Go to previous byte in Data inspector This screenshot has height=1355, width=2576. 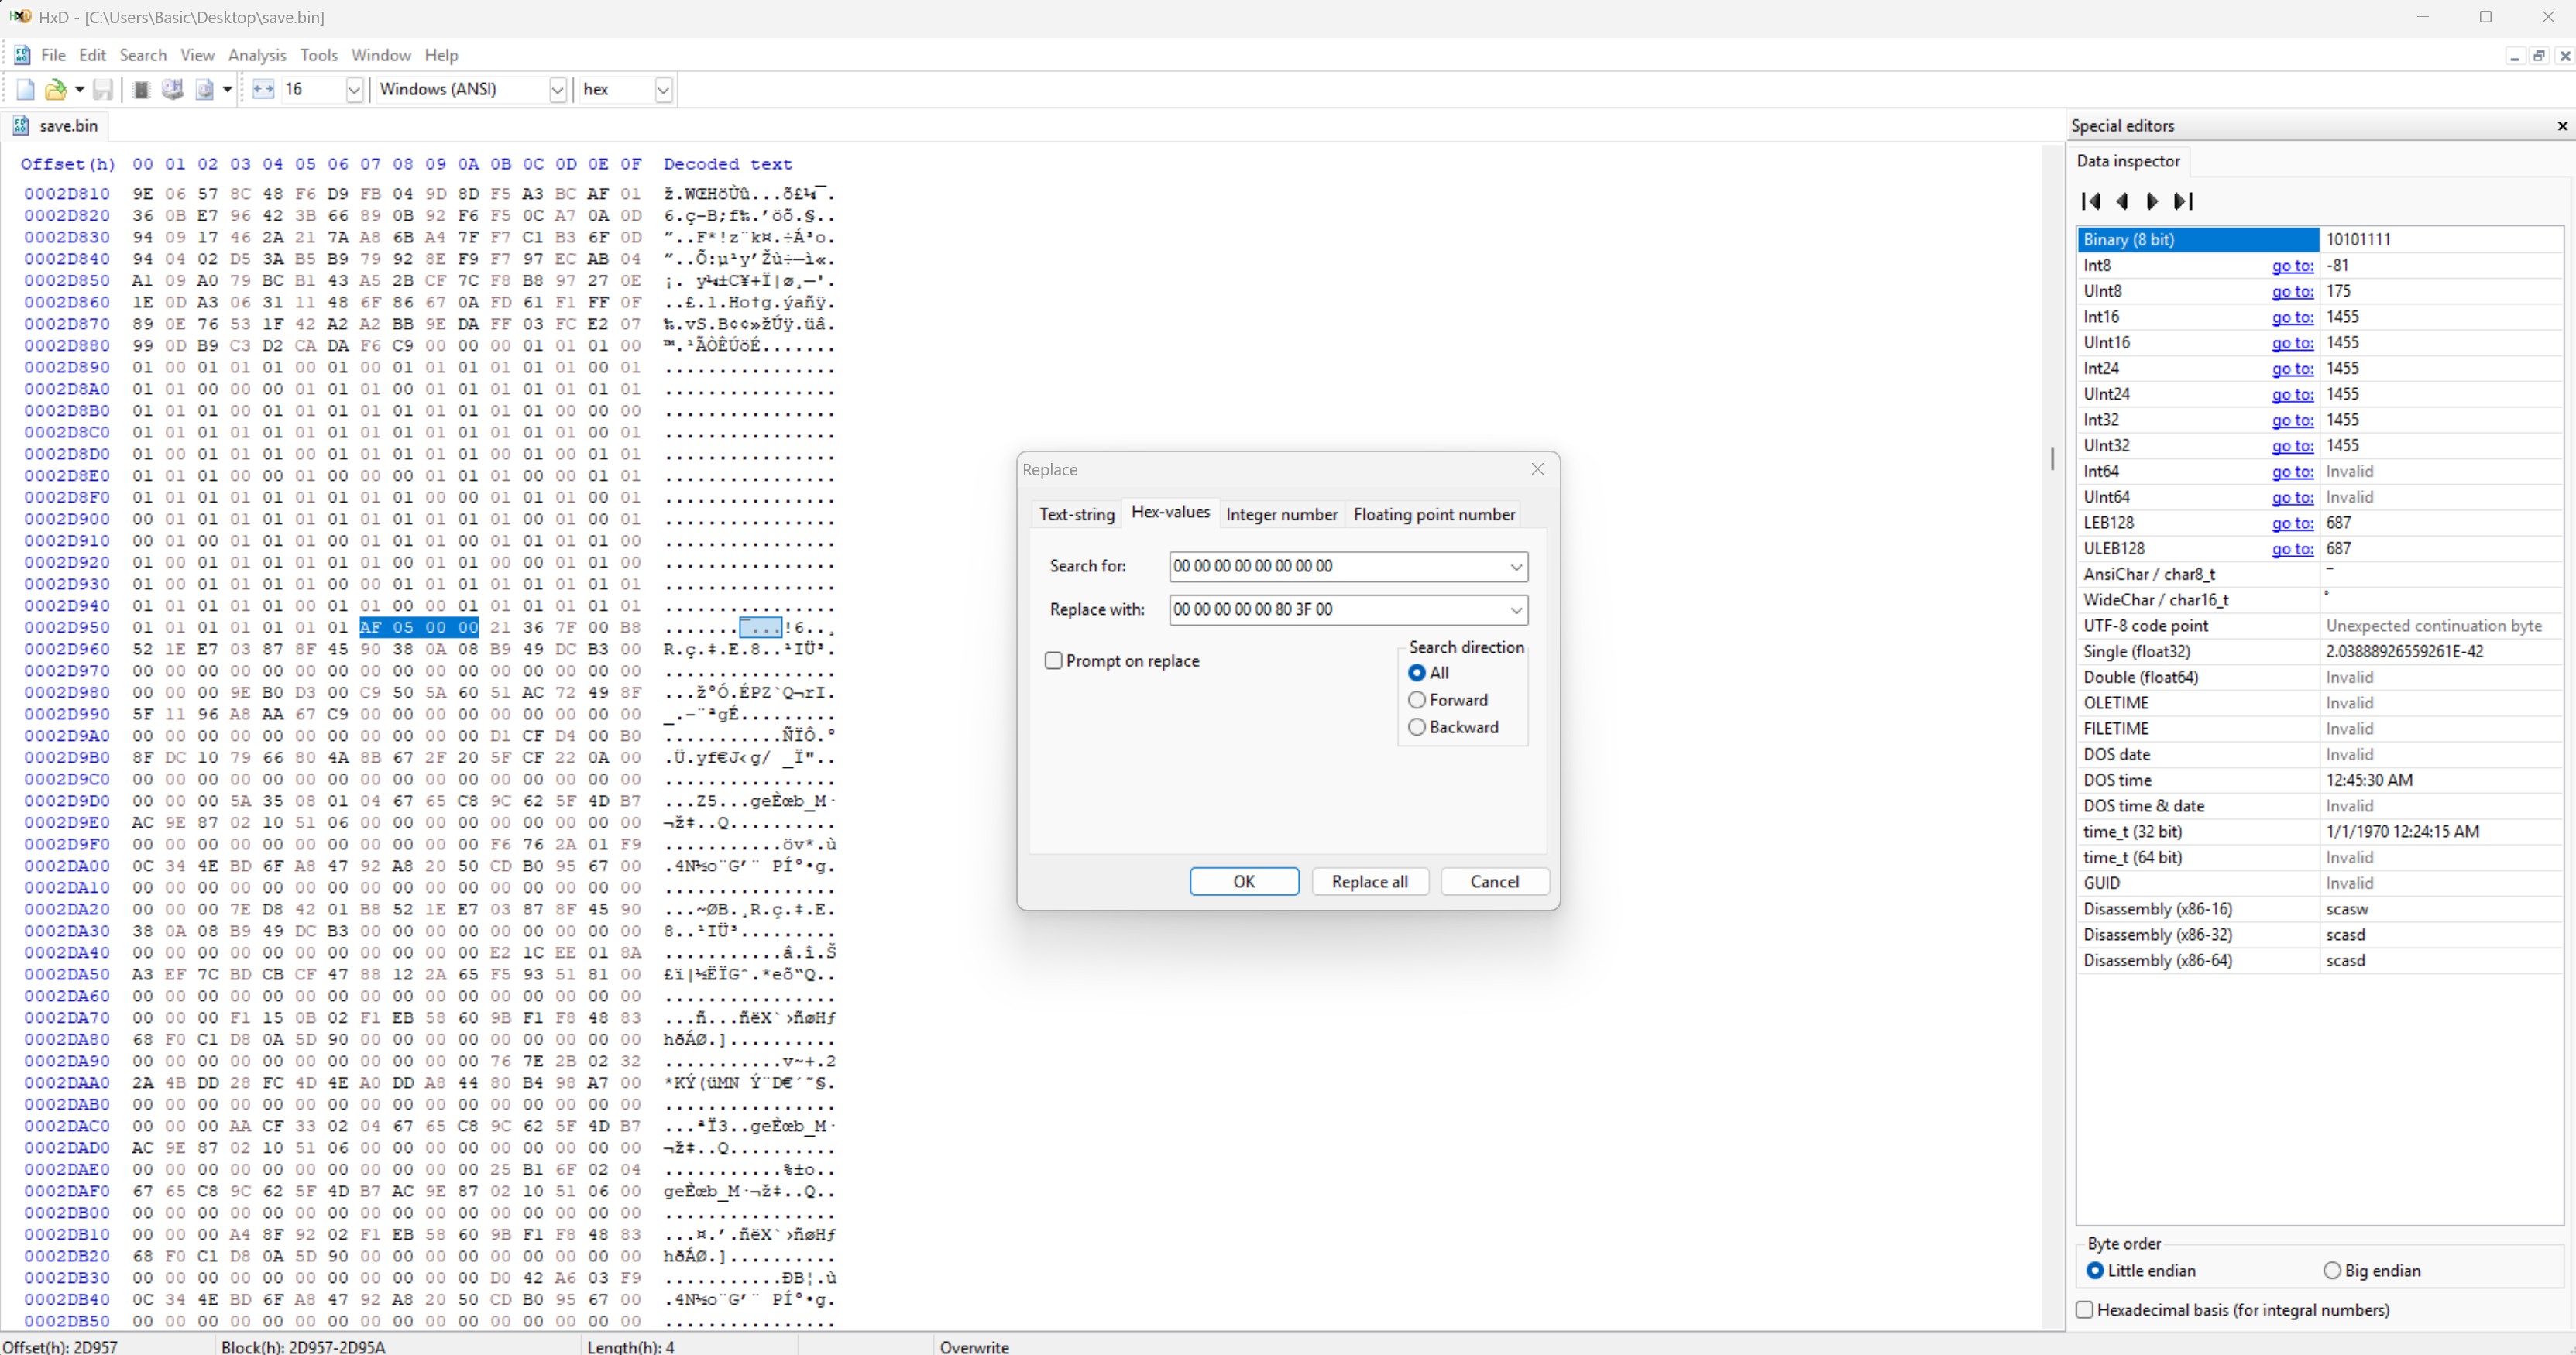2122,201
